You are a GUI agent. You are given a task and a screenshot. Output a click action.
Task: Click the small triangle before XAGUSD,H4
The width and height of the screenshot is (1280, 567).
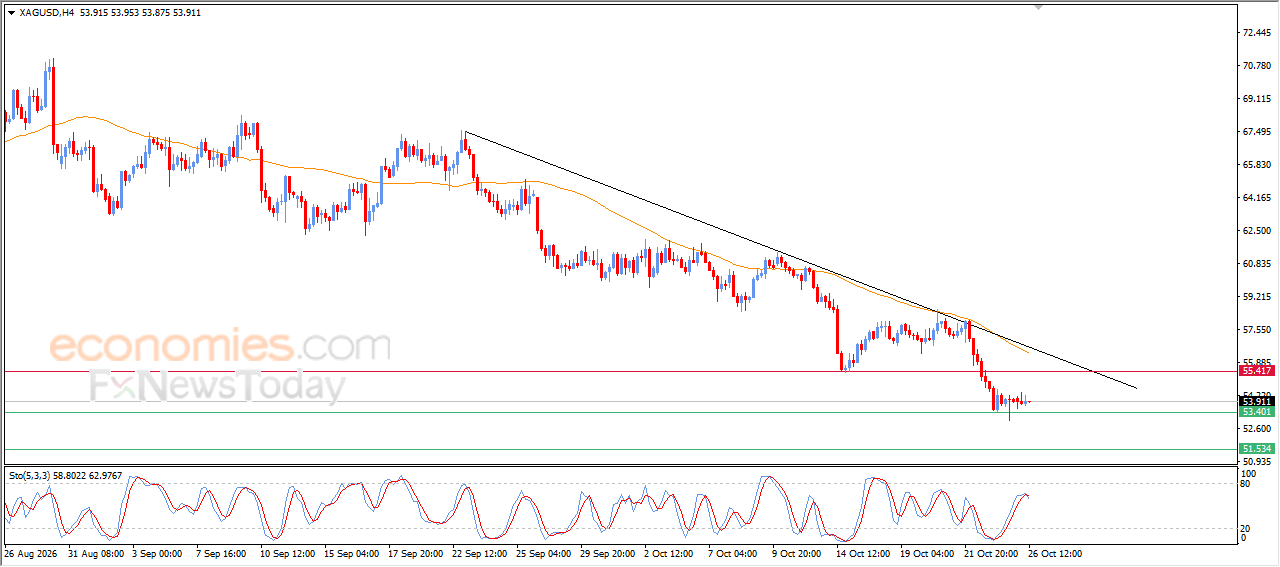pyautogui.click(x=11, y=13)
